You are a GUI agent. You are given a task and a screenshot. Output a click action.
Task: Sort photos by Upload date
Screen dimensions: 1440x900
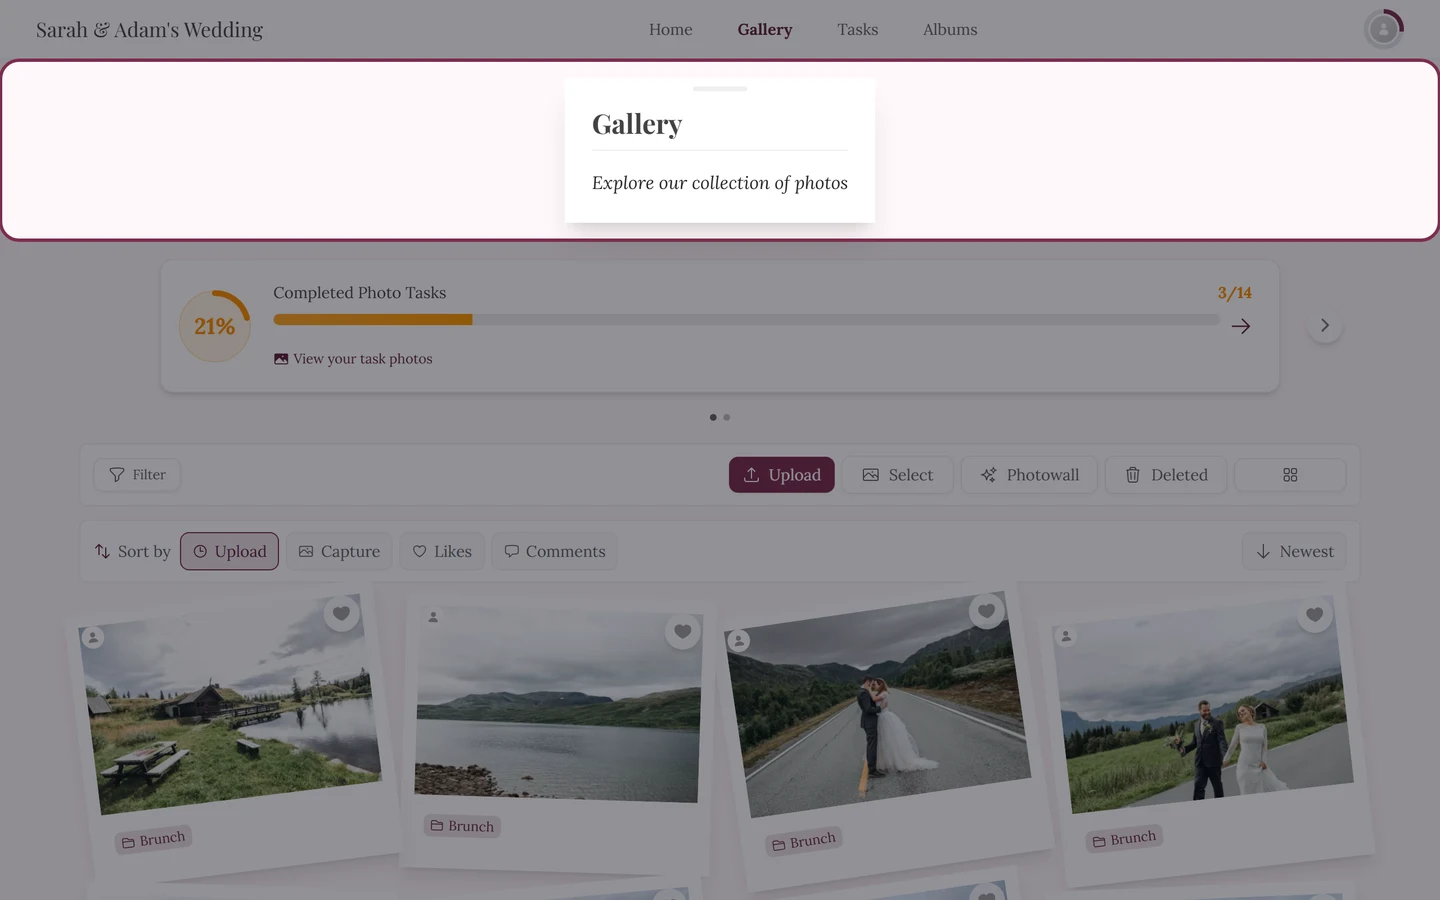coord(229,551)
